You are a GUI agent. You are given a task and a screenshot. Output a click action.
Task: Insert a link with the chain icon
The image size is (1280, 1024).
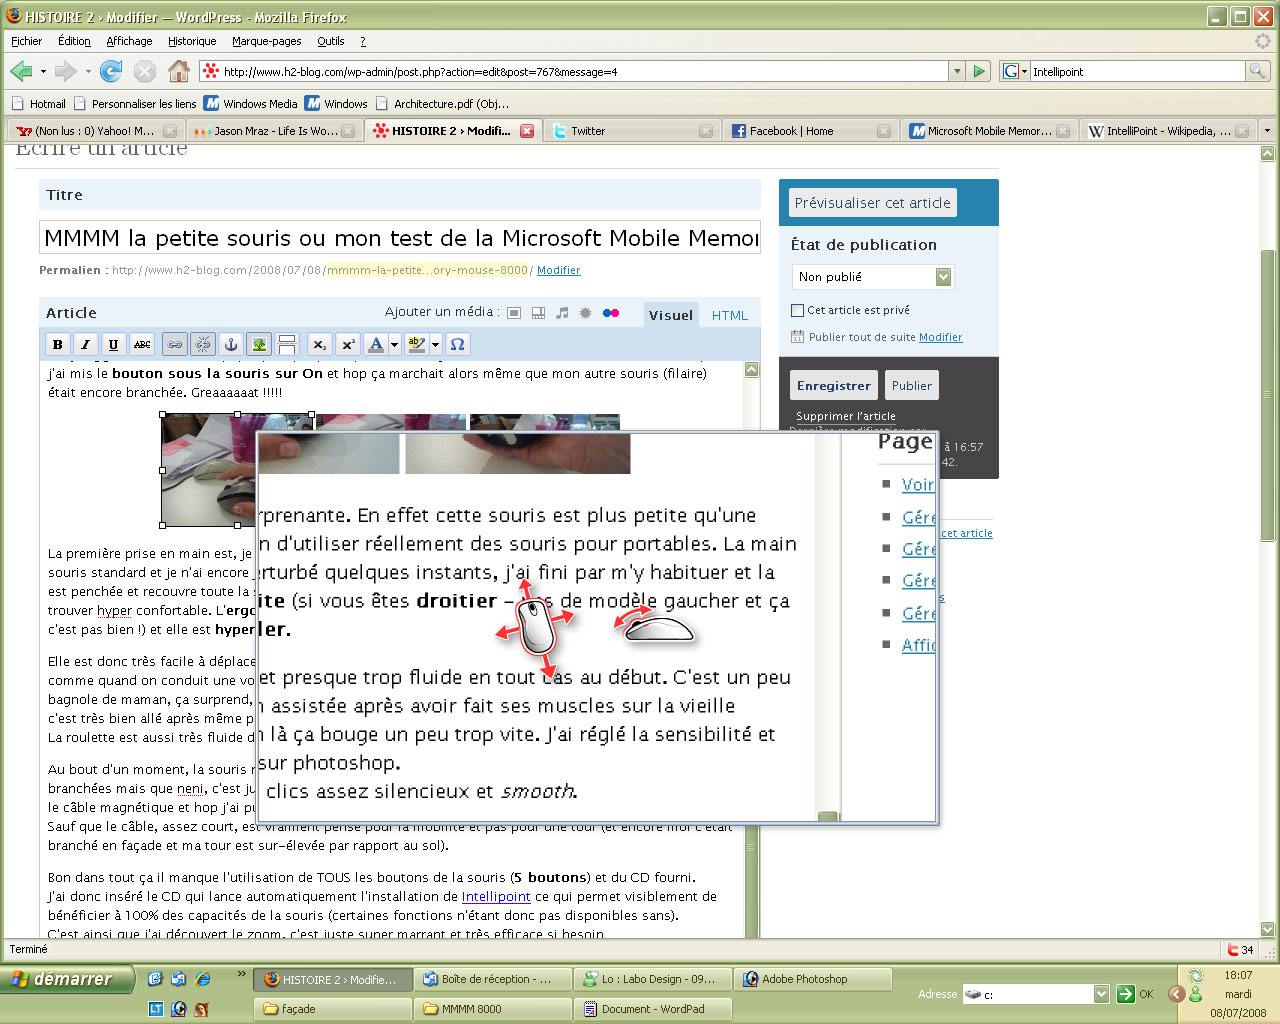click(175, 345)
